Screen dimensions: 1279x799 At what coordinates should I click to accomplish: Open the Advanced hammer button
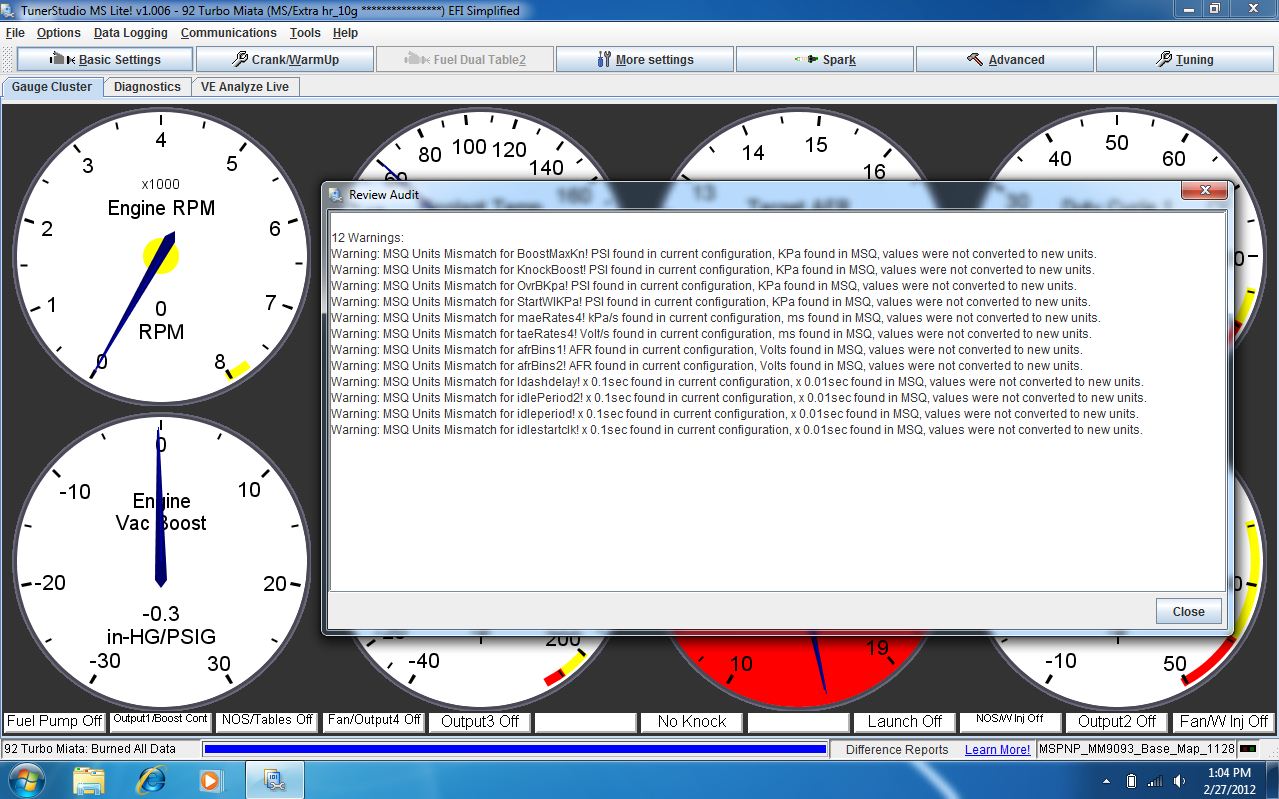coord(1005,60)
